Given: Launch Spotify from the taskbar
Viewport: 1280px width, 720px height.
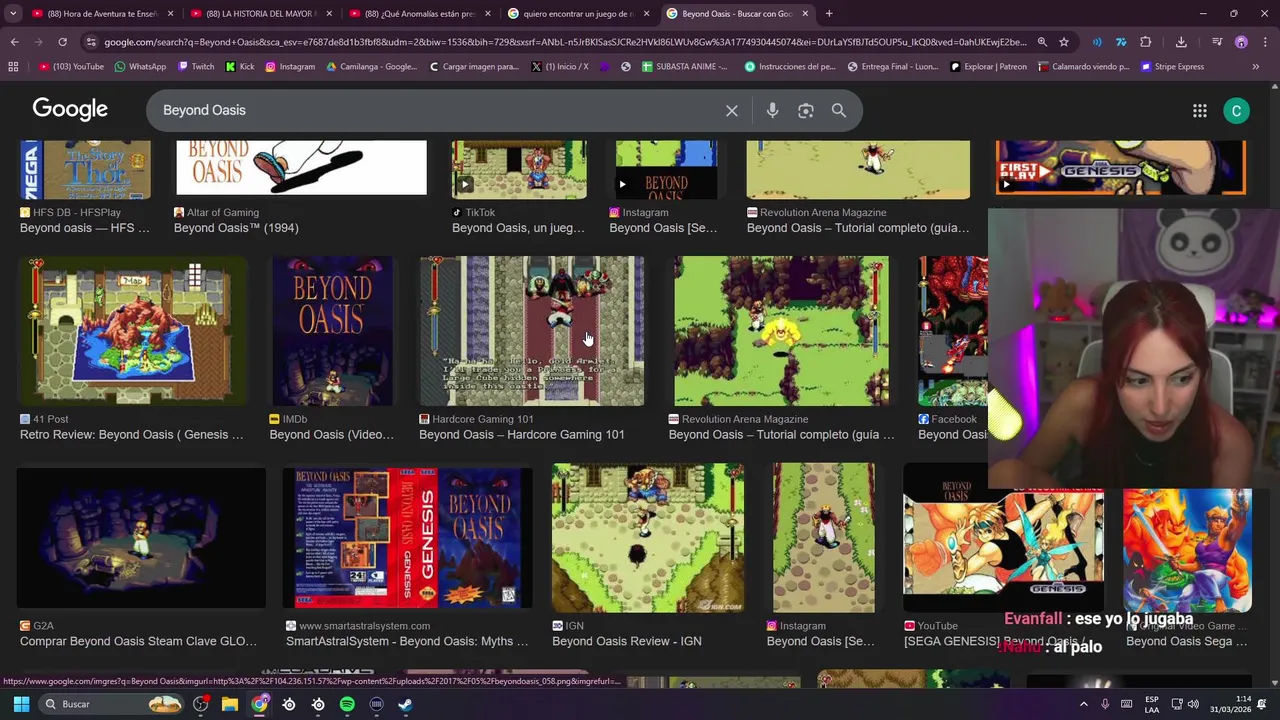Looking at the screenshot, I should 347,704.
